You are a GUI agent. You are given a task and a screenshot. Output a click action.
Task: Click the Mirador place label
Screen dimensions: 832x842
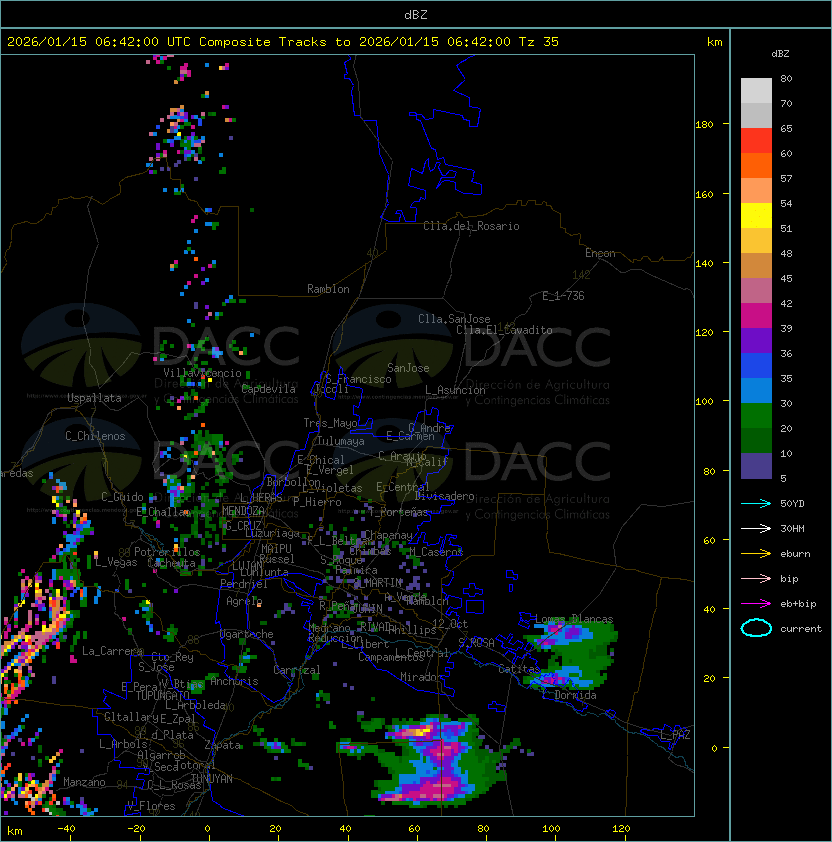(421, 677)
